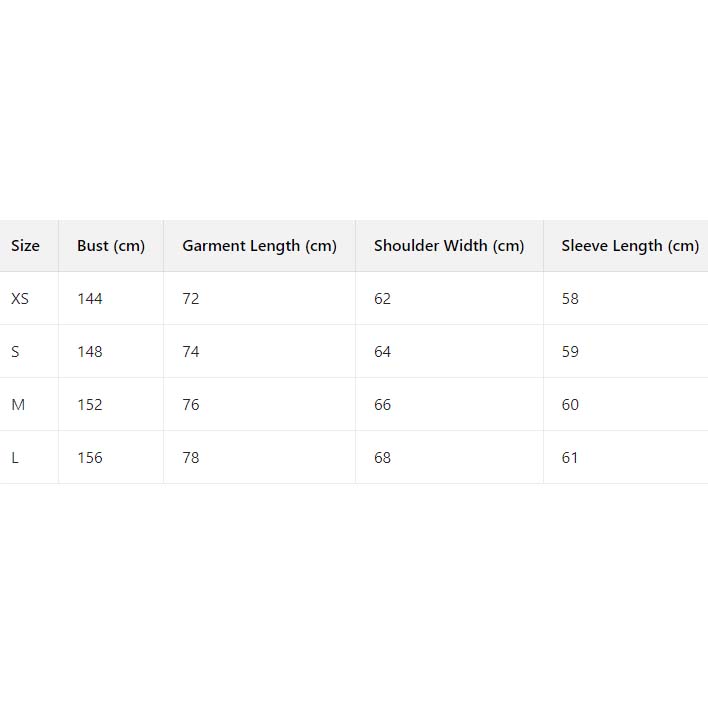Select the XS size row label

tap(20, 299)
